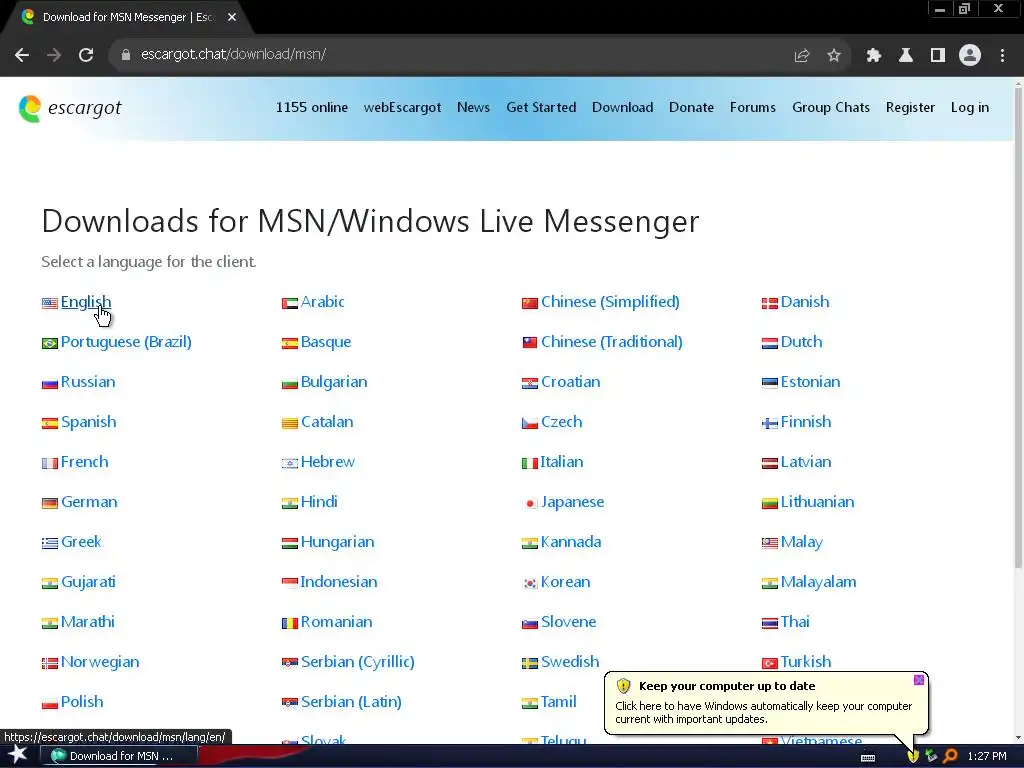Click Log in at top right
The height and width of the screenshot is (768, 1024).
[x=970, y=108]
